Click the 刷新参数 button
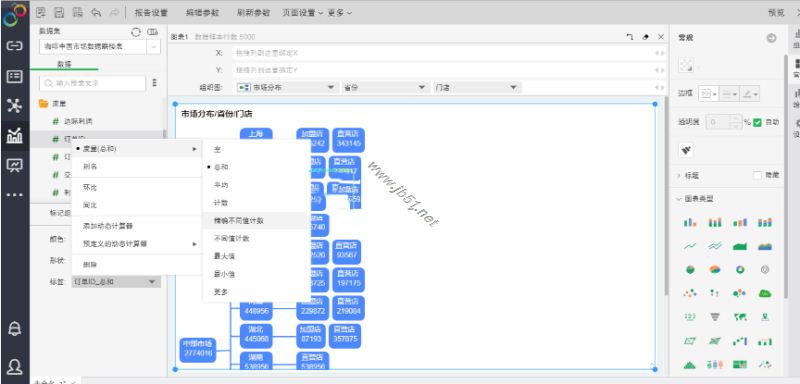This screenshot has width=800, height=384. pos(254,13)
